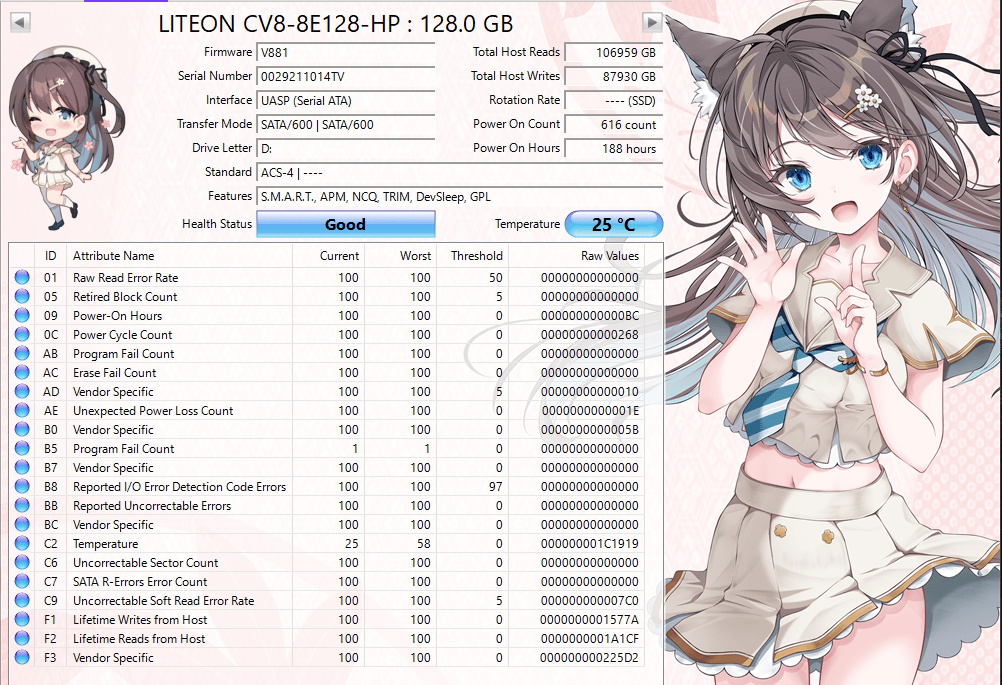Screen dimensions: 1002x685
Task: Click the Threshold column header
Action: pyautogui.click(x=472, y=256)
